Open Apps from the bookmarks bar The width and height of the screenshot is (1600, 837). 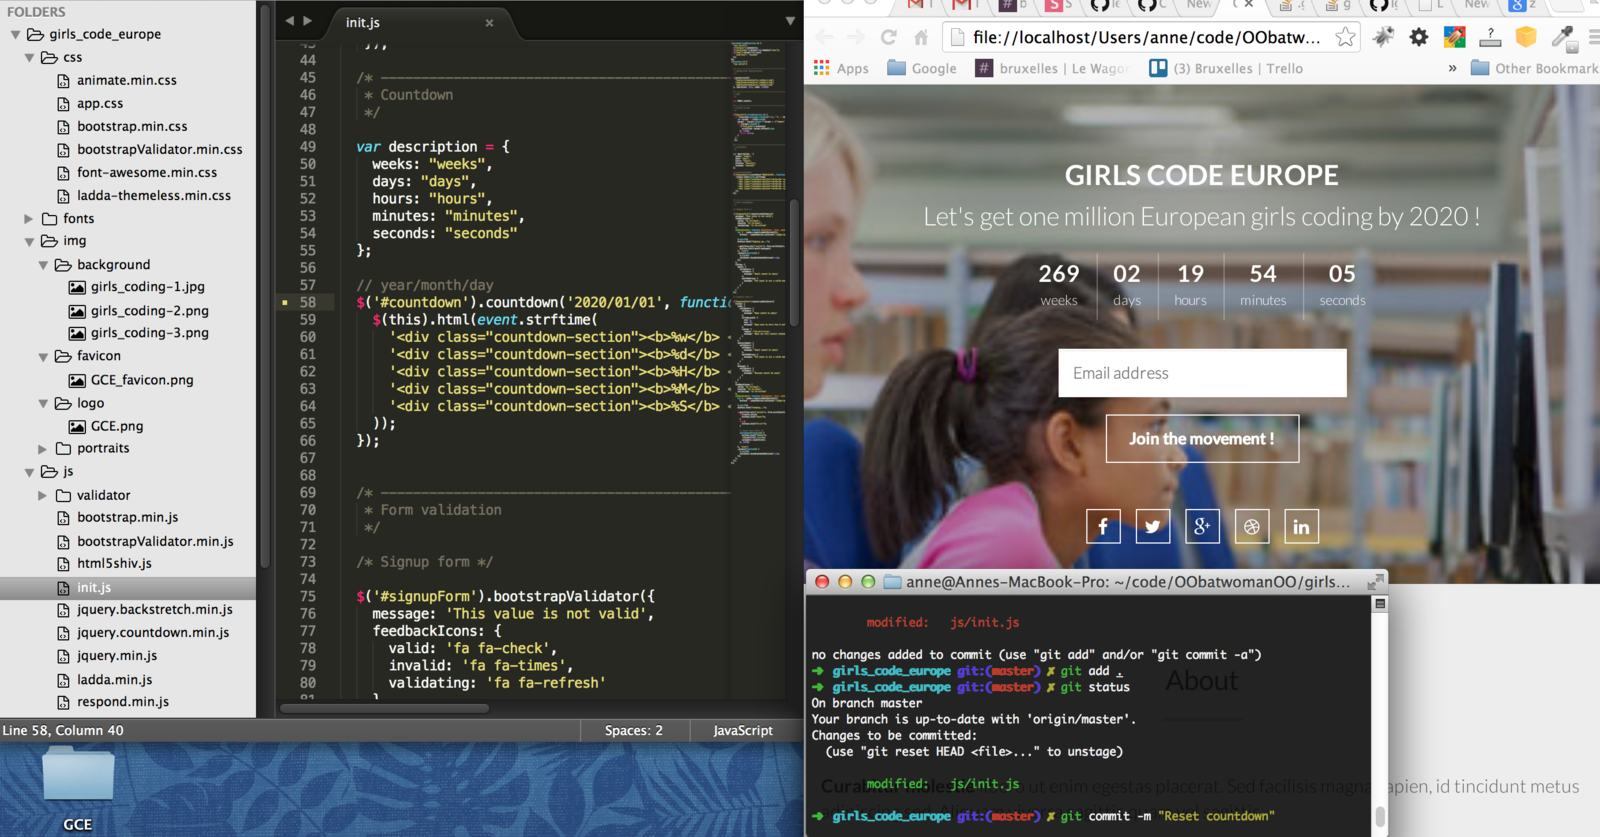click(x=841, y=68)
